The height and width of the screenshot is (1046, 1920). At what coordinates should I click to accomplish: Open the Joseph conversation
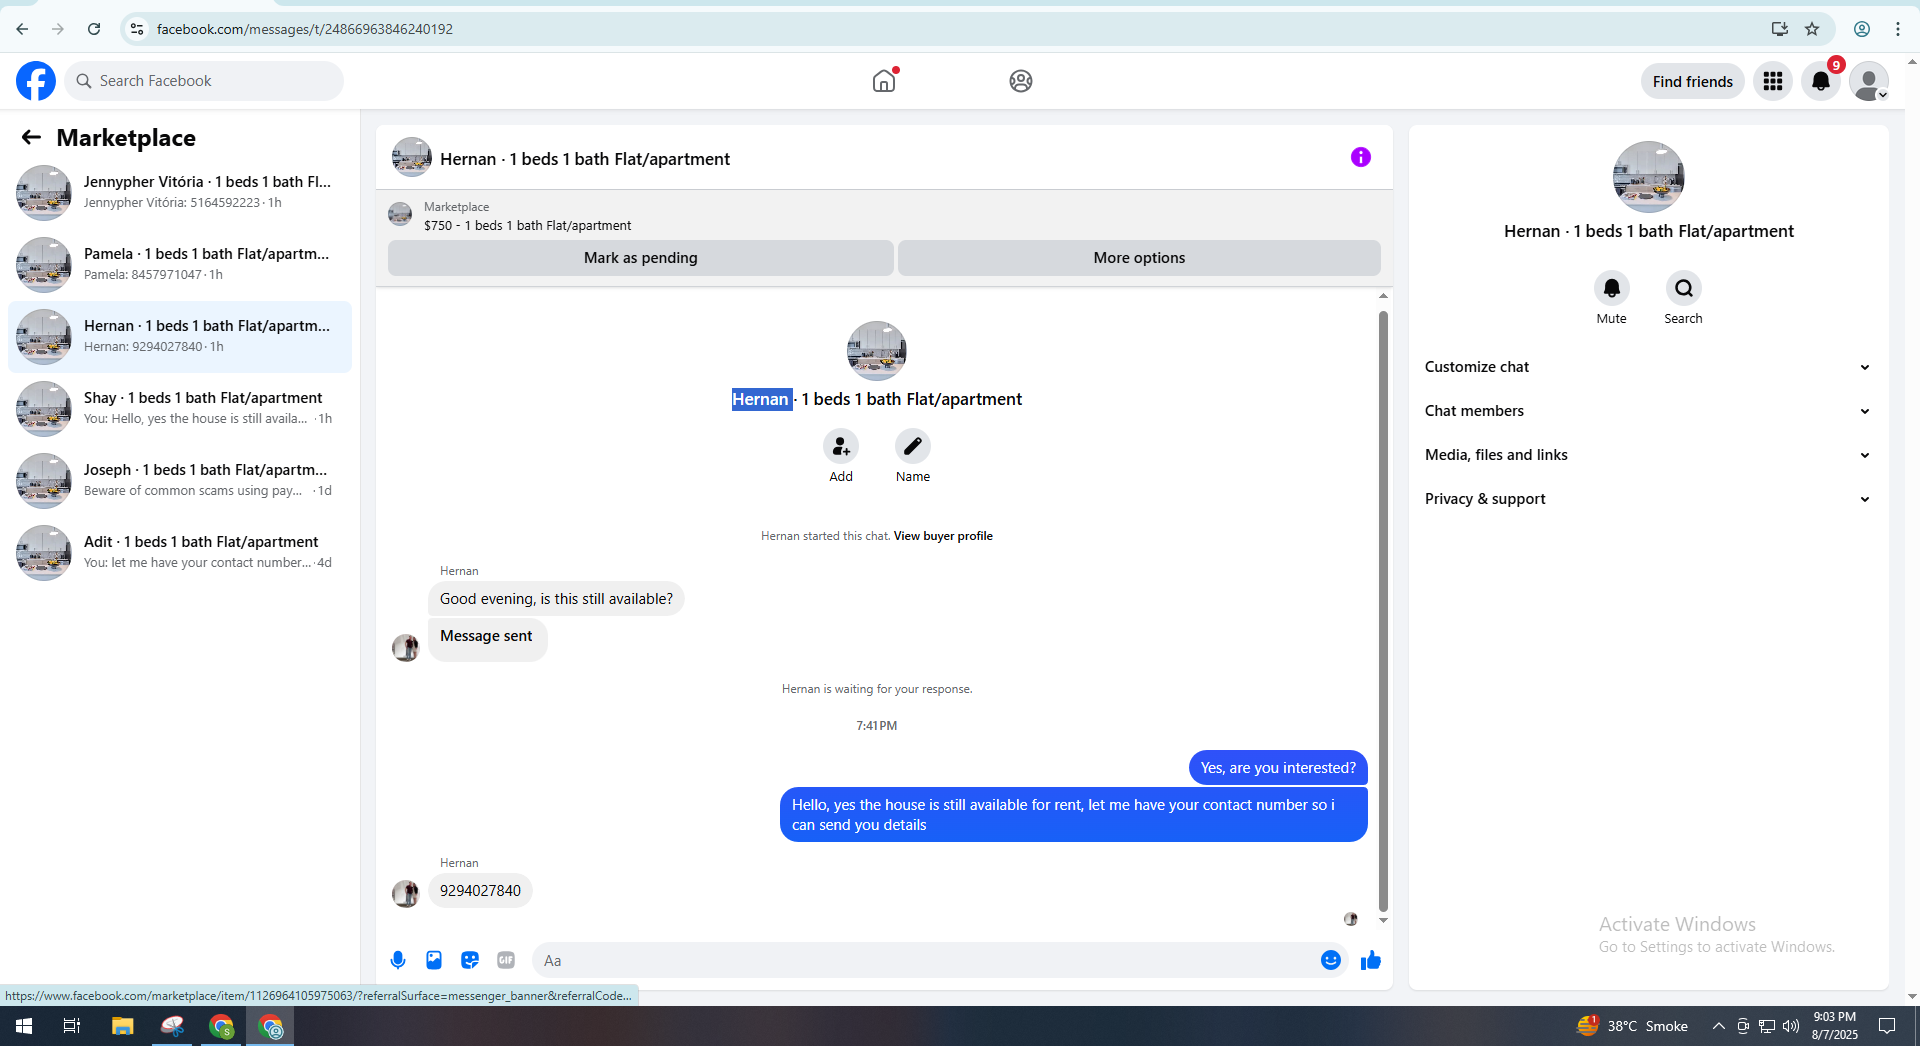point(180,481)
